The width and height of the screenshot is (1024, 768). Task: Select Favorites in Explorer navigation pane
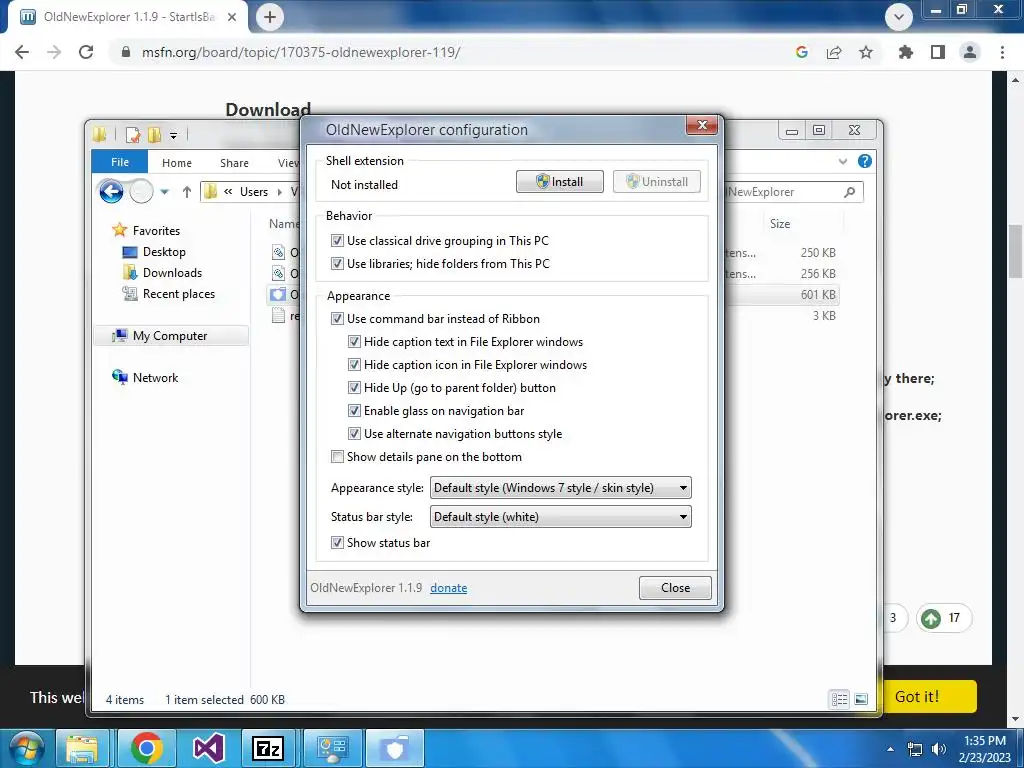pos(146,231)
